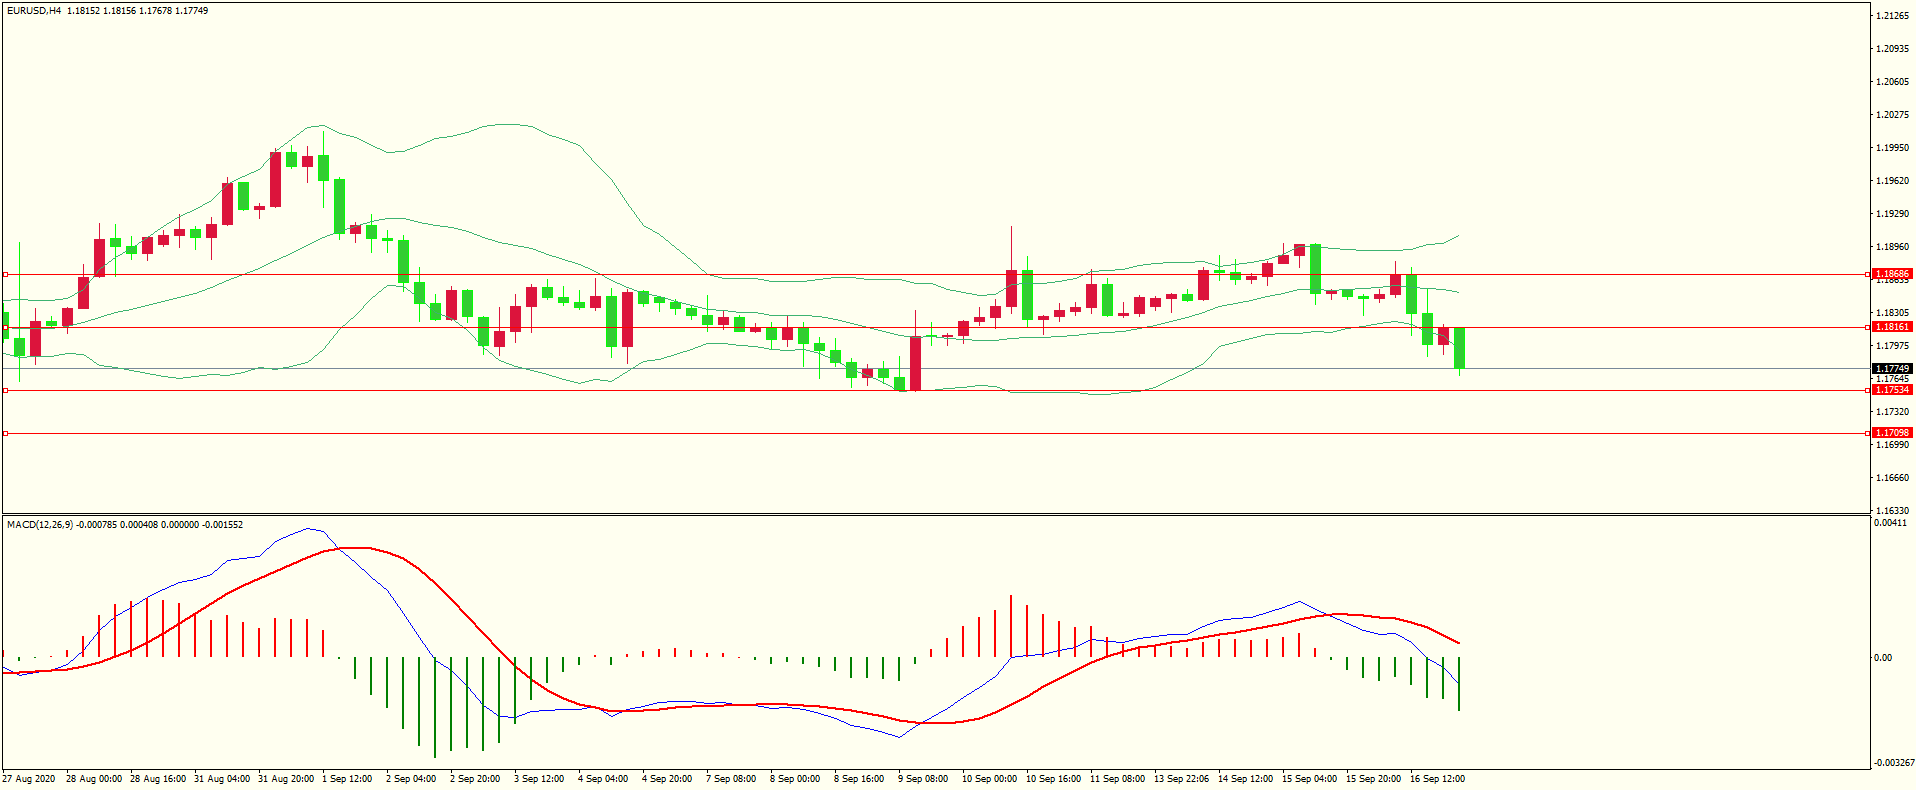1916x790 pixels.
Task: Click the red 1.18161 price tag
Action: coord(1892,327)
